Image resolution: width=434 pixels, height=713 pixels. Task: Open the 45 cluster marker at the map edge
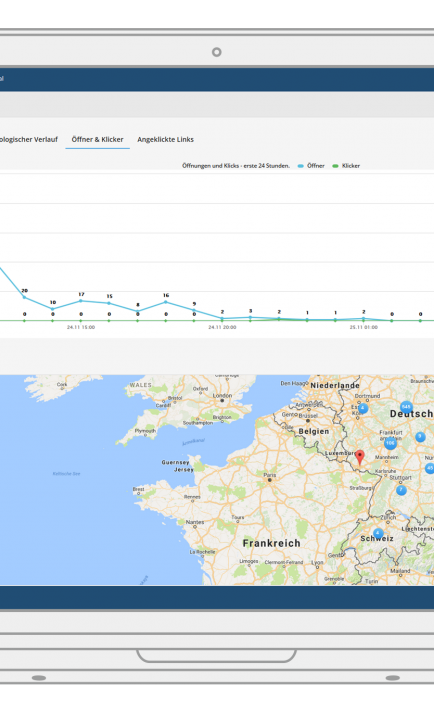tap(429, 468)
